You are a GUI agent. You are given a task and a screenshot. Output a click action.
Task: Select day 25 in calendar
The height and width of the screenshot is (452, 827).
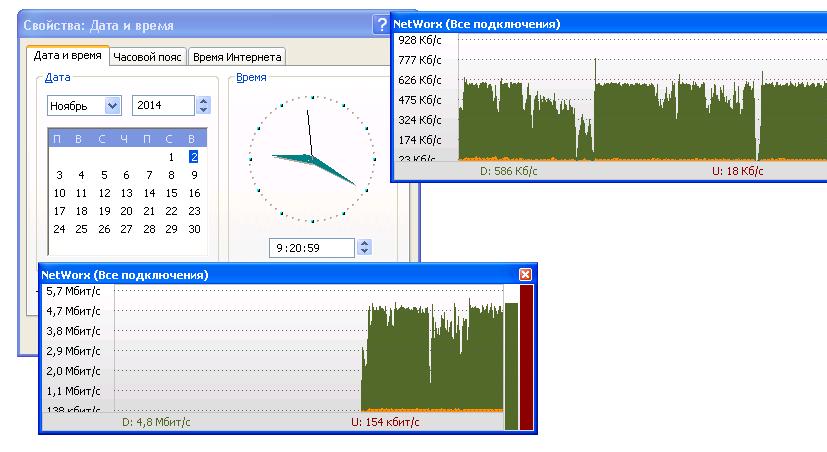[x=81, y=229]
